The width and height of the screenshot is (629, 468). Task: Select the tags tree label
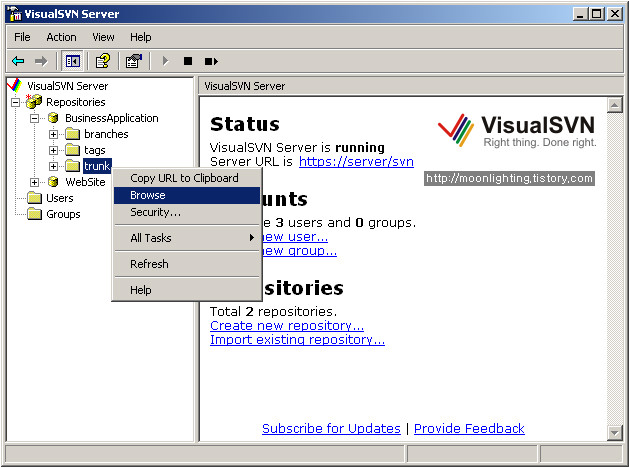95,150
